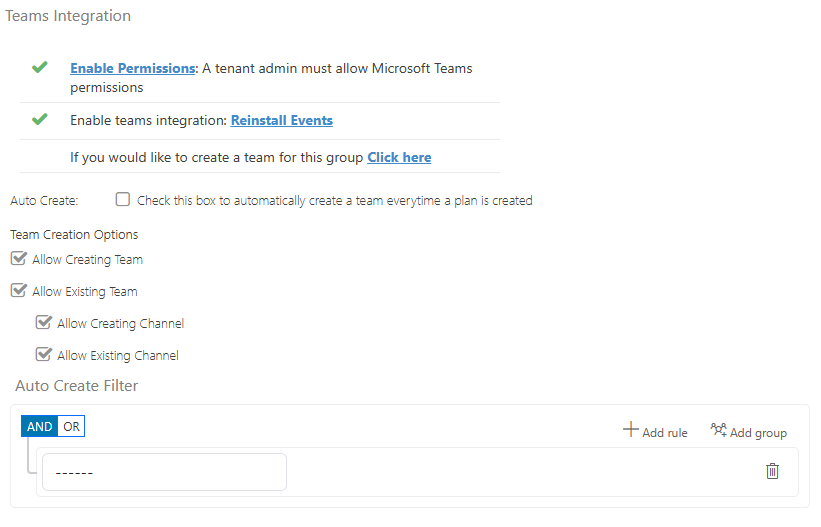Open the empty rule field dropdown
Screen dimensions: 821x527
[x=164, y=472]
